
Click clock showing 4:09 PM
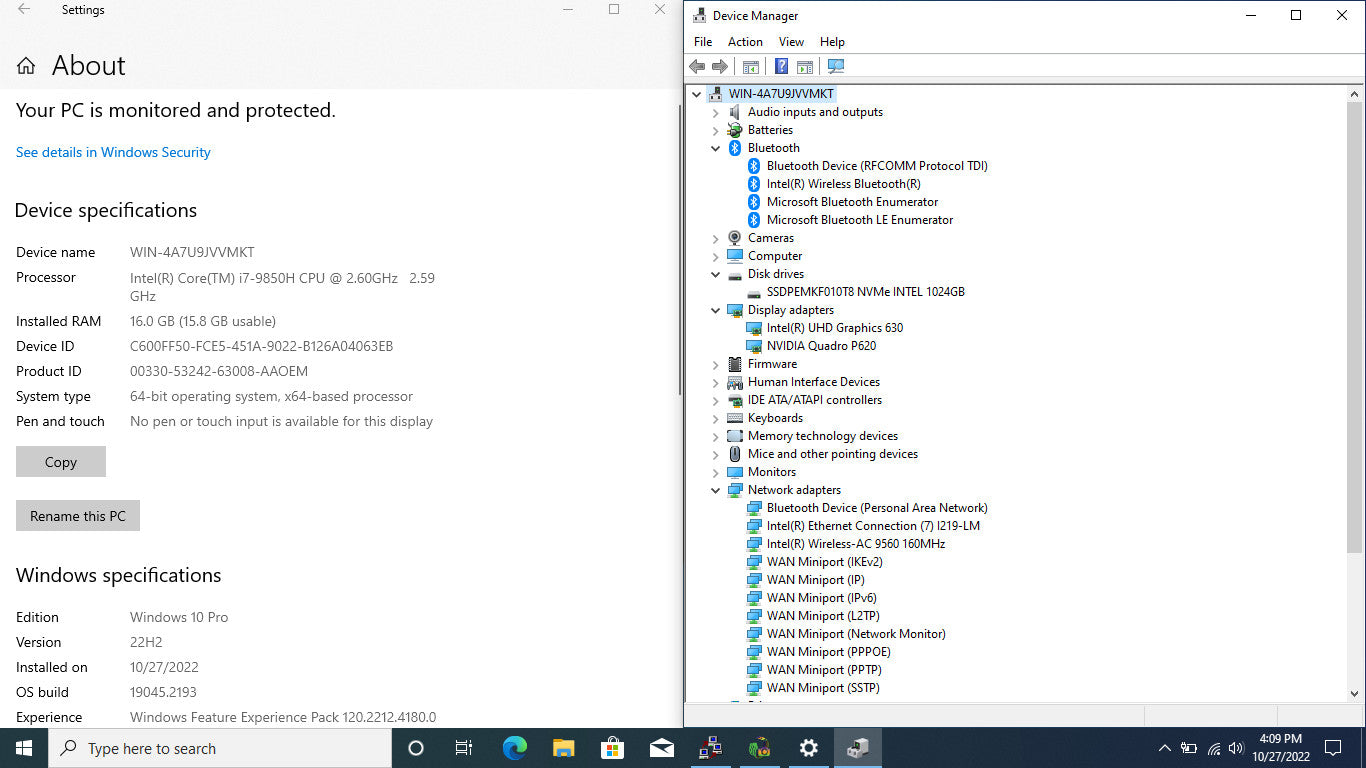point(1280,739)
